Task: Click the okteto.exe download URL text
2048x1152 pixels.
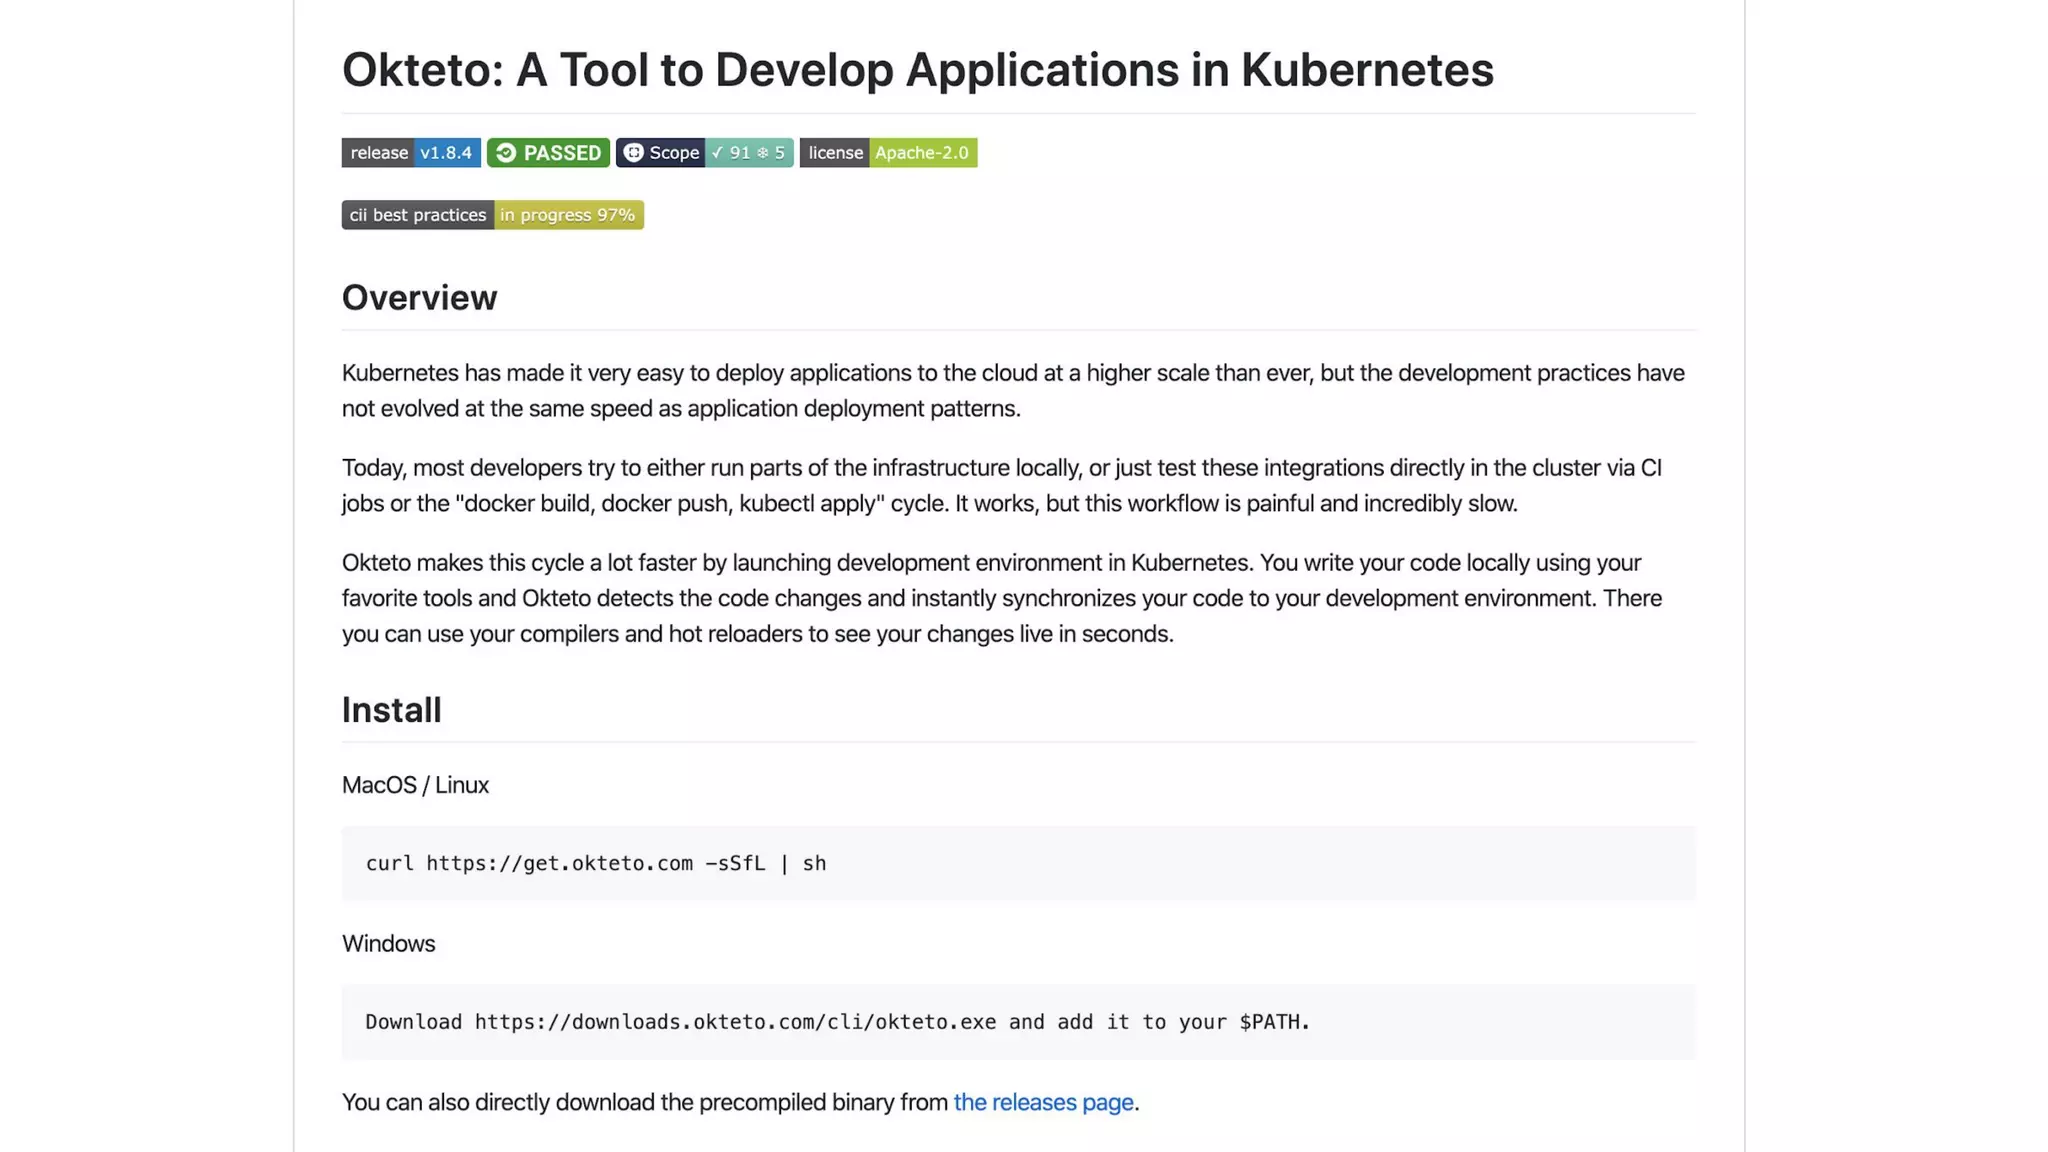Action: 735,1022
